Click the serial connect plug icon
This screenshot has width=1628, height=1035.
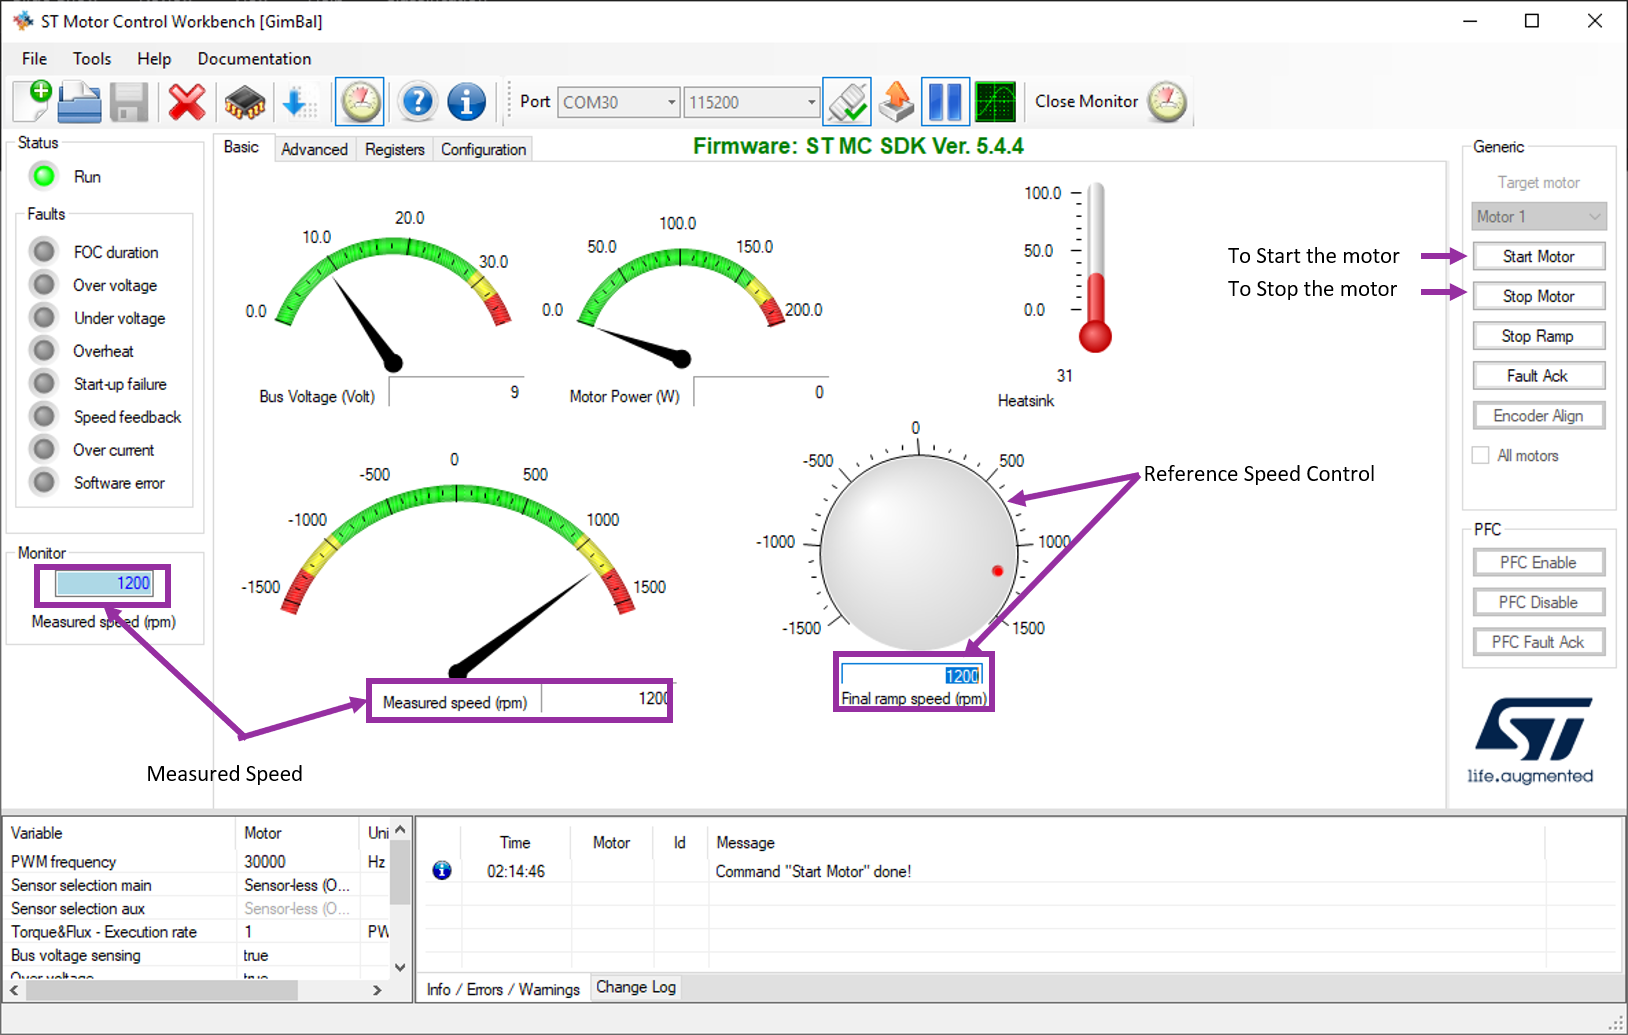[x=847, y=102]
